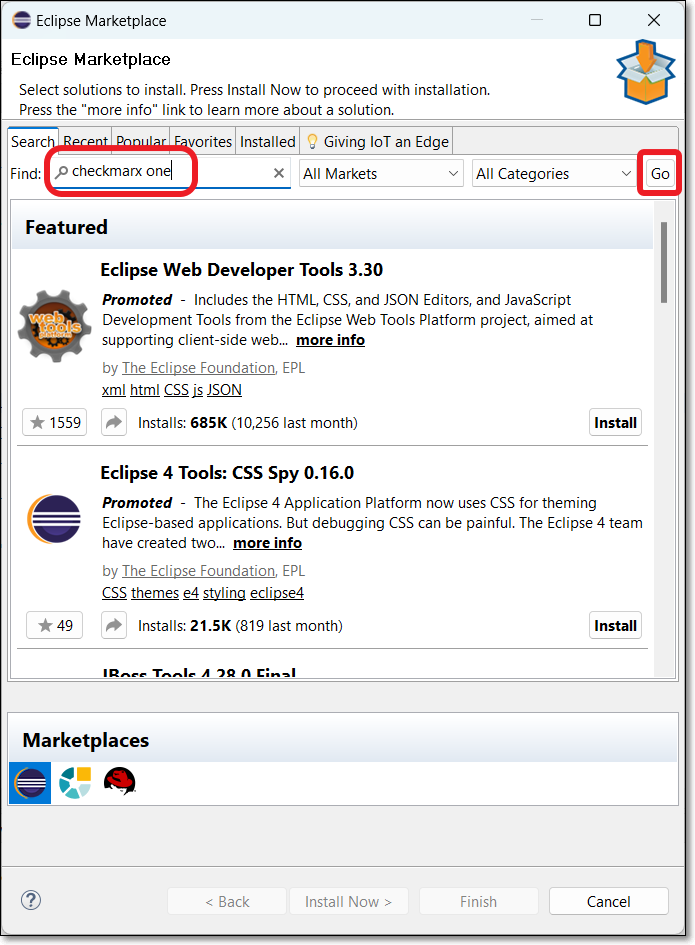The width and height of the screenshot is (695, 945).
Task: Install Eclipse Web Developer Tools 3.30
Action: click(615, 422)
